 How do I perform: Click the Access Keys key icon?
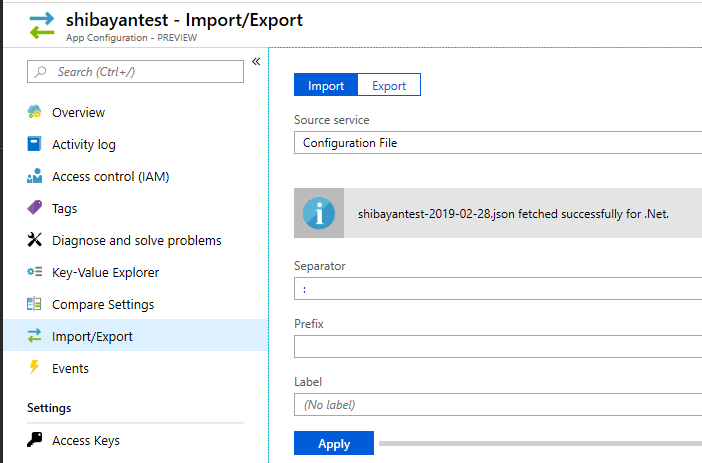pos(34,440)
